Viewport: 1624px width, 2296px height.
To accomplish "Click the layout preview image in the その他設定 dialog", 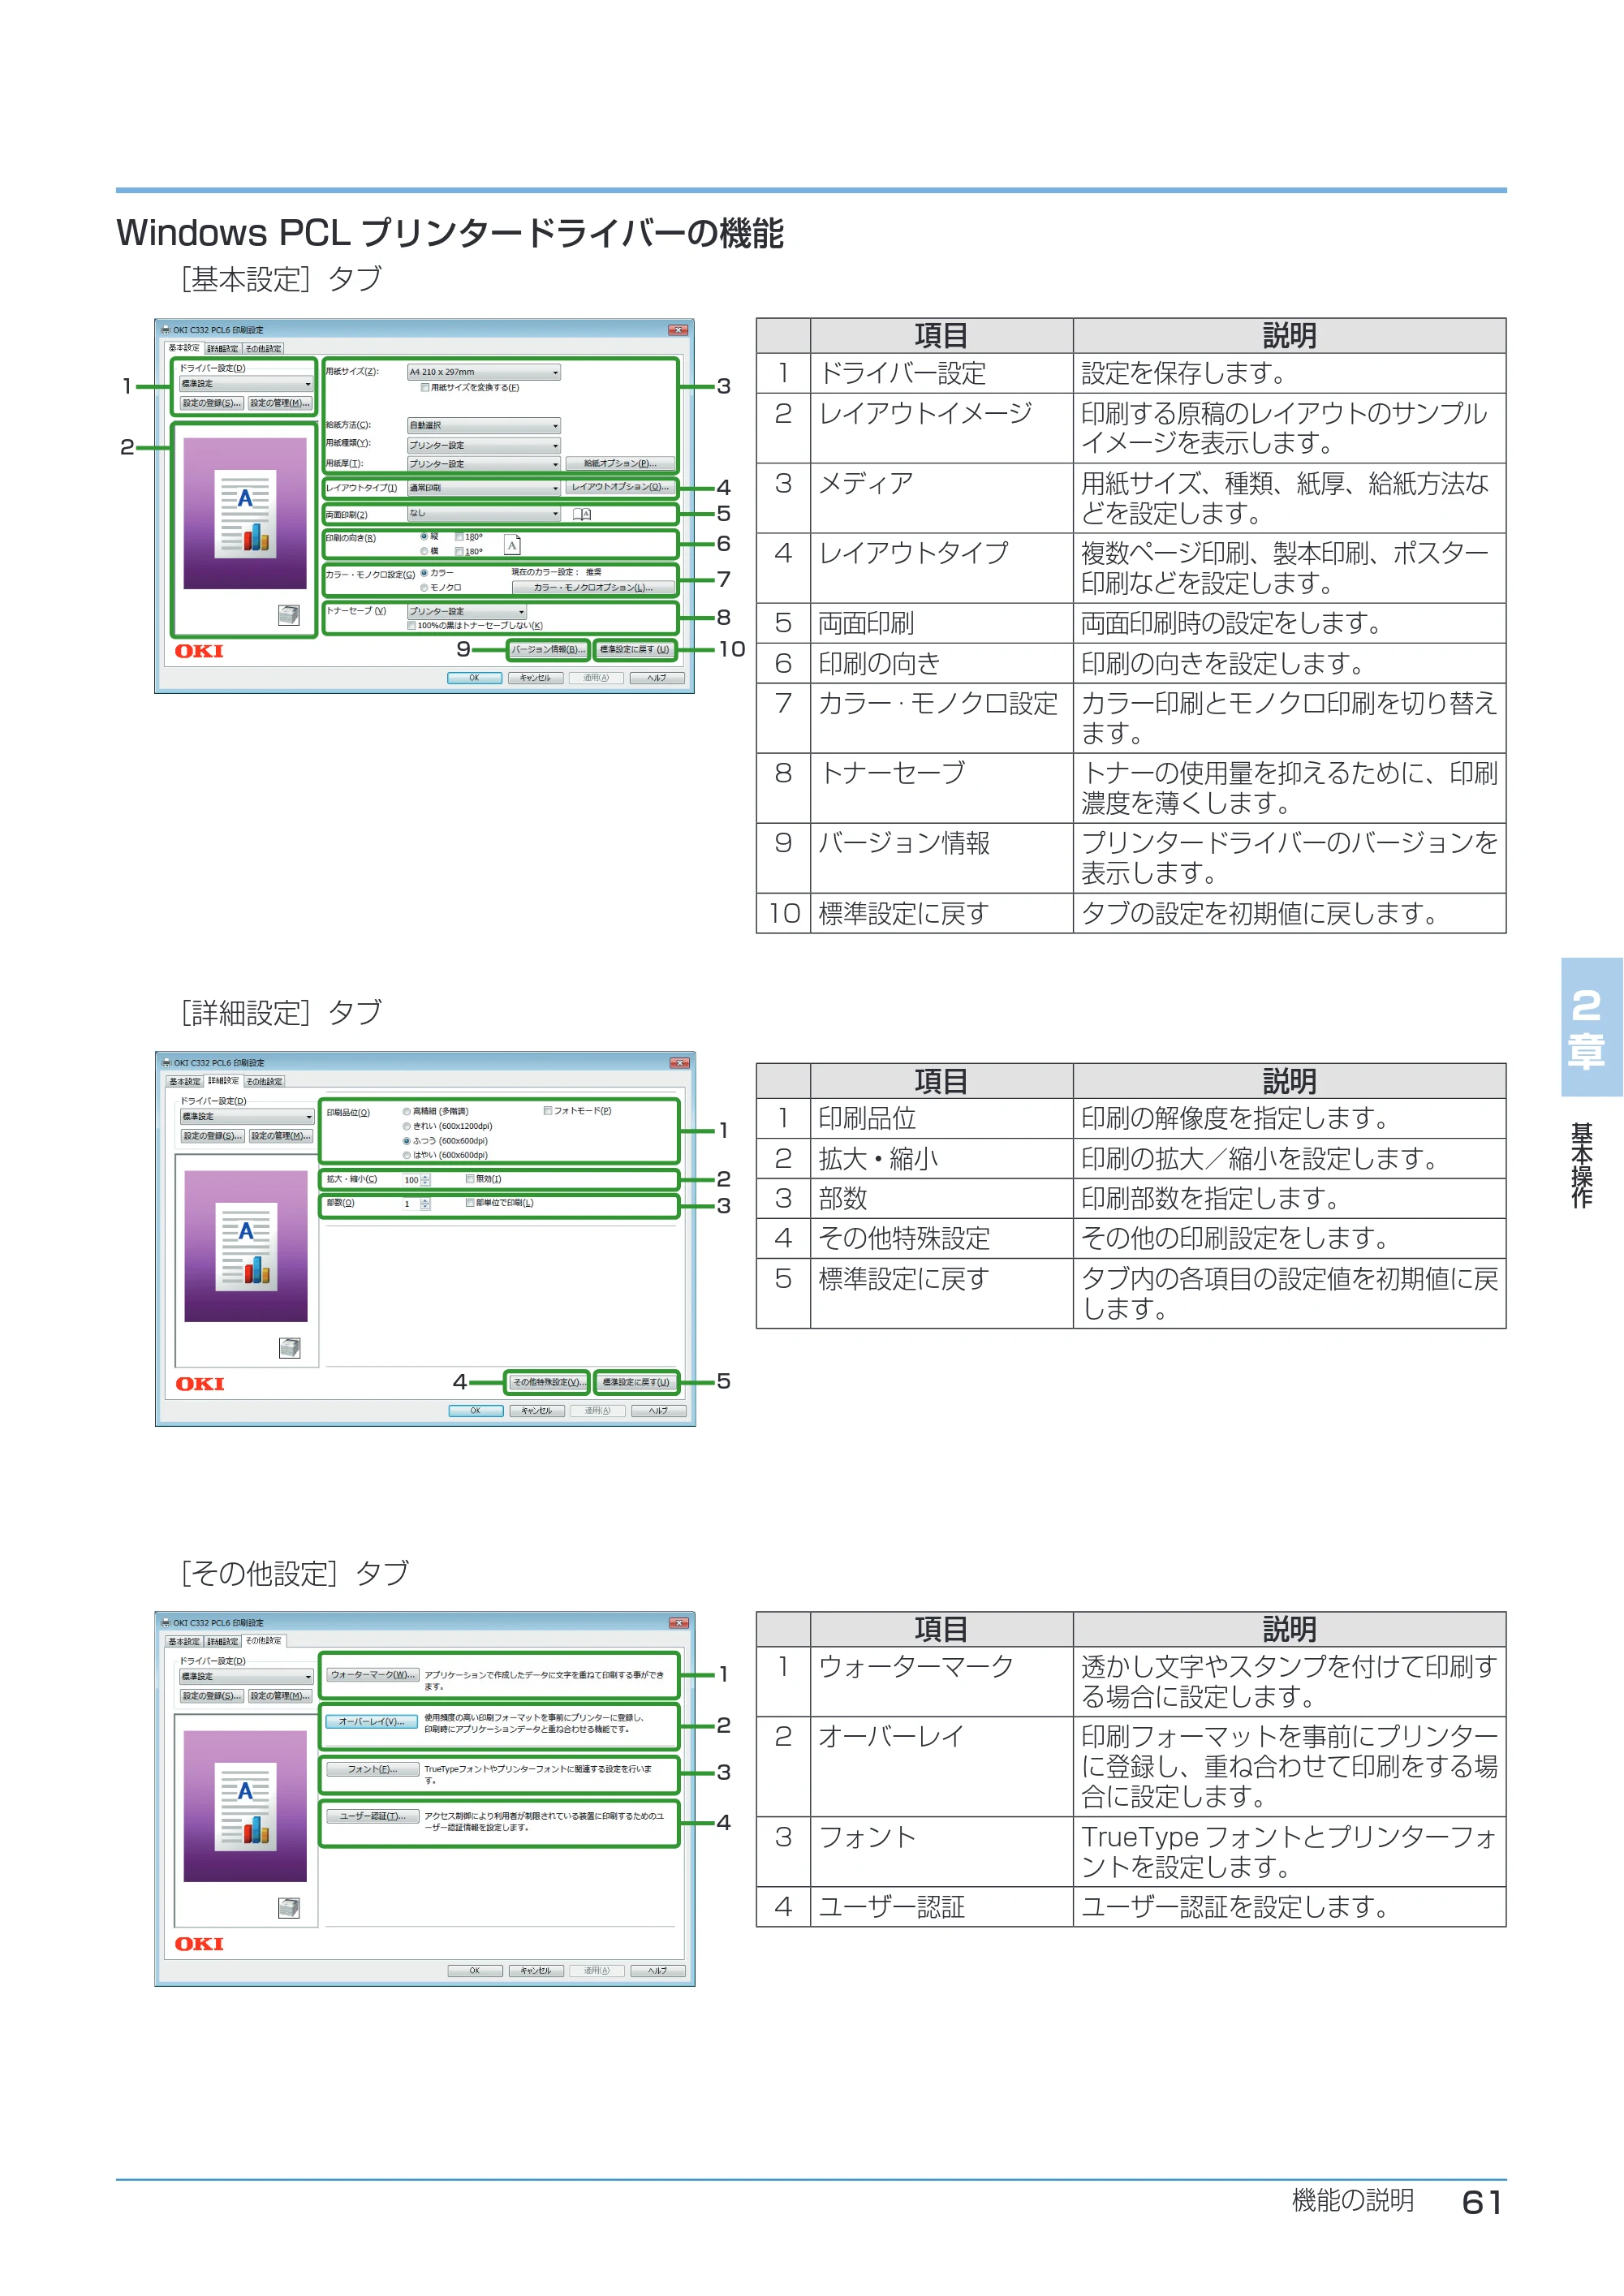I will click(x=245, y=1806).
